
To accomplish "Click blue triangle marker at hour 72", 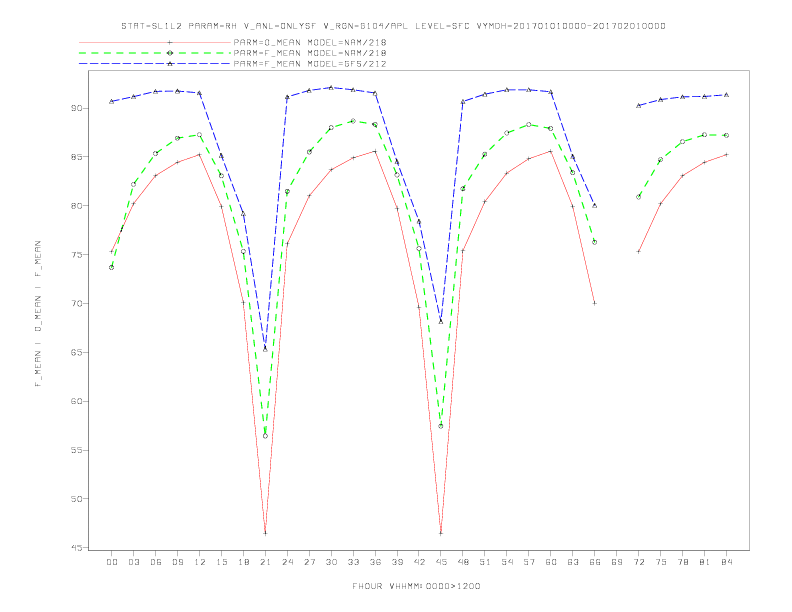I will 639,106.
